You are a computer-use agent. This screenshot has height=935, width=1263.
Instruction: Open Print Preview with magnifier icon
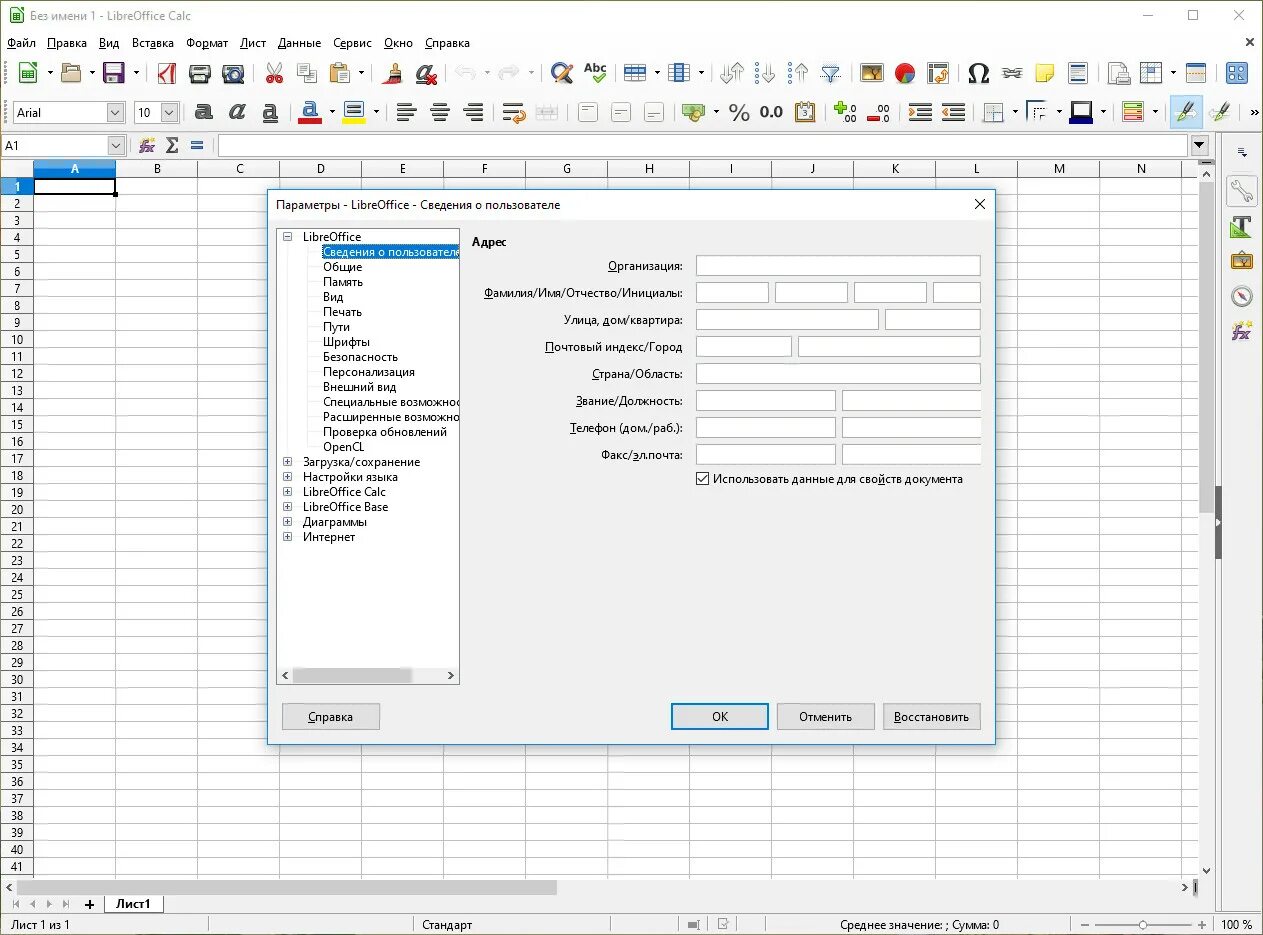pos(233,73)
